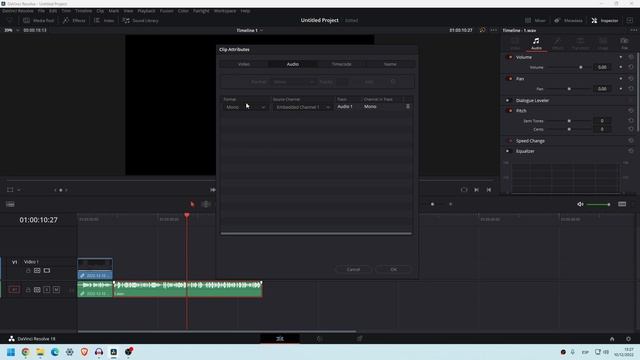This screenshot has width=640, height=360.
Task: Adjust the Cents slider handle
Action: coord(569,129)
